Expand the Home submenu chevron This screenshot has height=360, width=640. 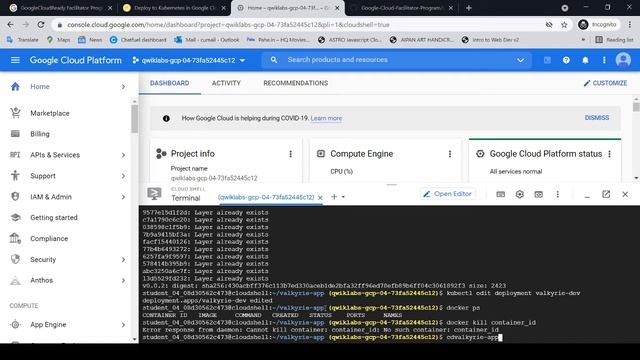coord(123,87)
